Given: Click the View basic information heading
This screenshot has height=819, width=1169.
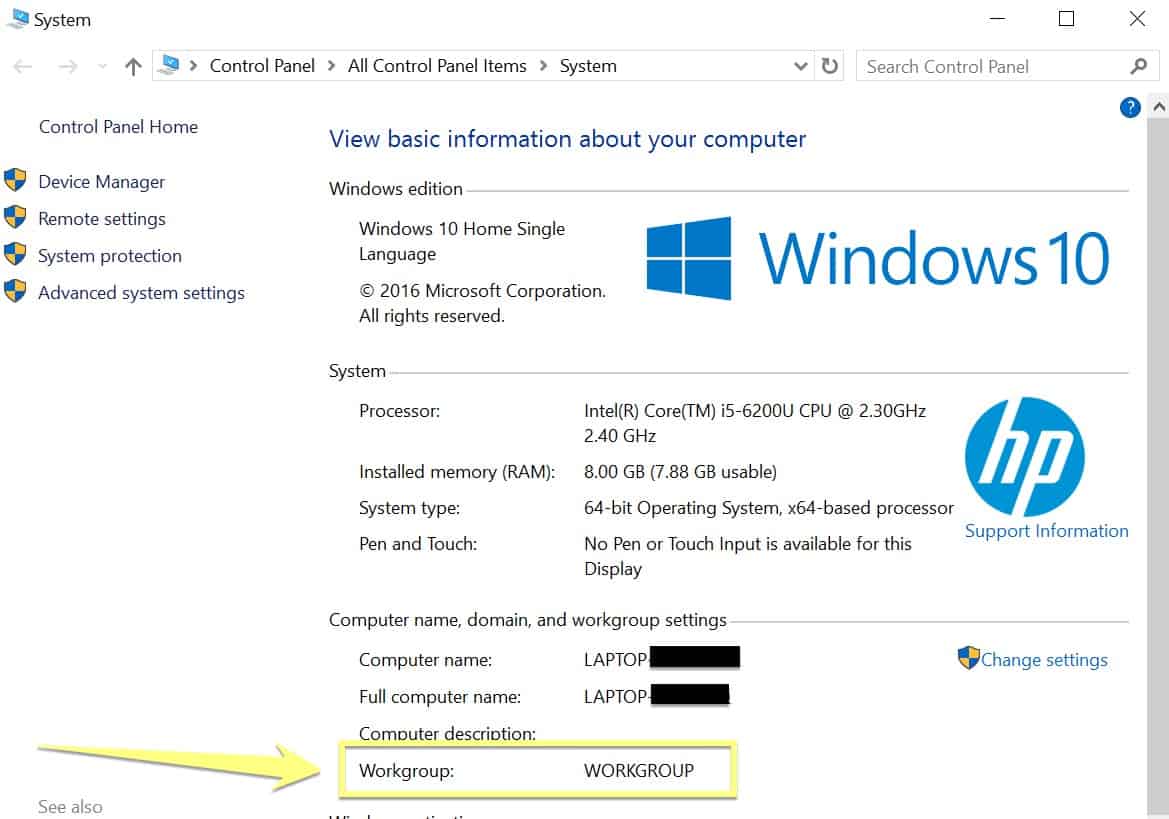Looking at the screenshot, I should point(567,139).
